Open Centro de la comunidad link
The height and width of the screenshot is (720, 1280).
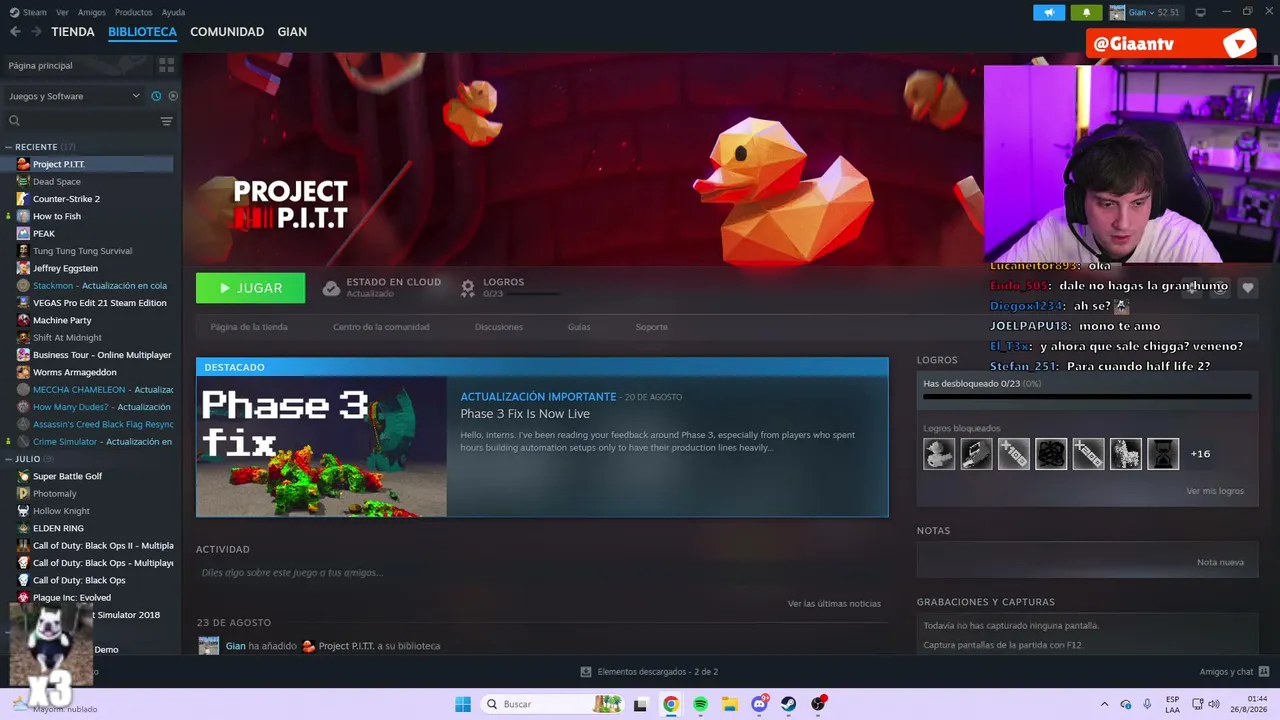381,327
